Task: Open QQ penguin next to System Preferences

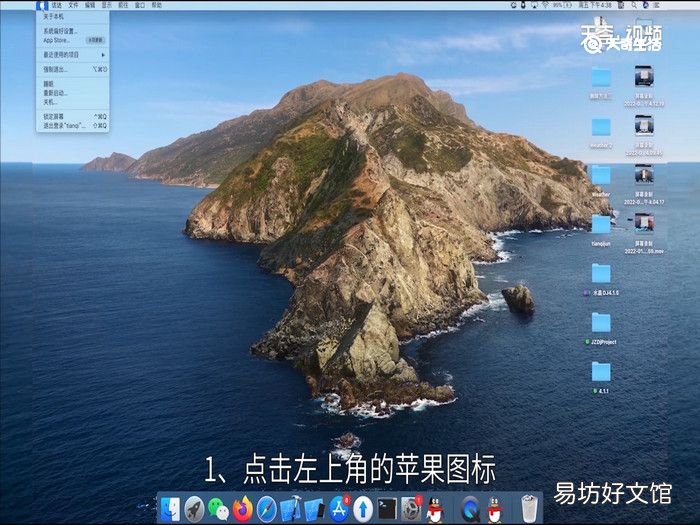Action: [x=434, y=509]
